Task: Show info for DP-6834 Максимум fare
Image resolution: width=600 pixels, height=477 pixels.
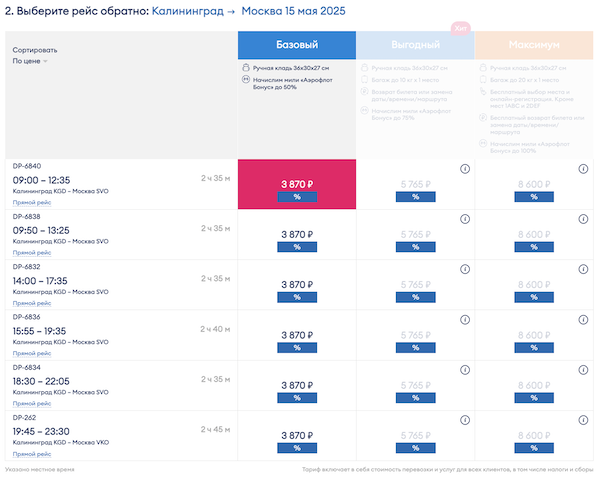Action: click(583, 368)
